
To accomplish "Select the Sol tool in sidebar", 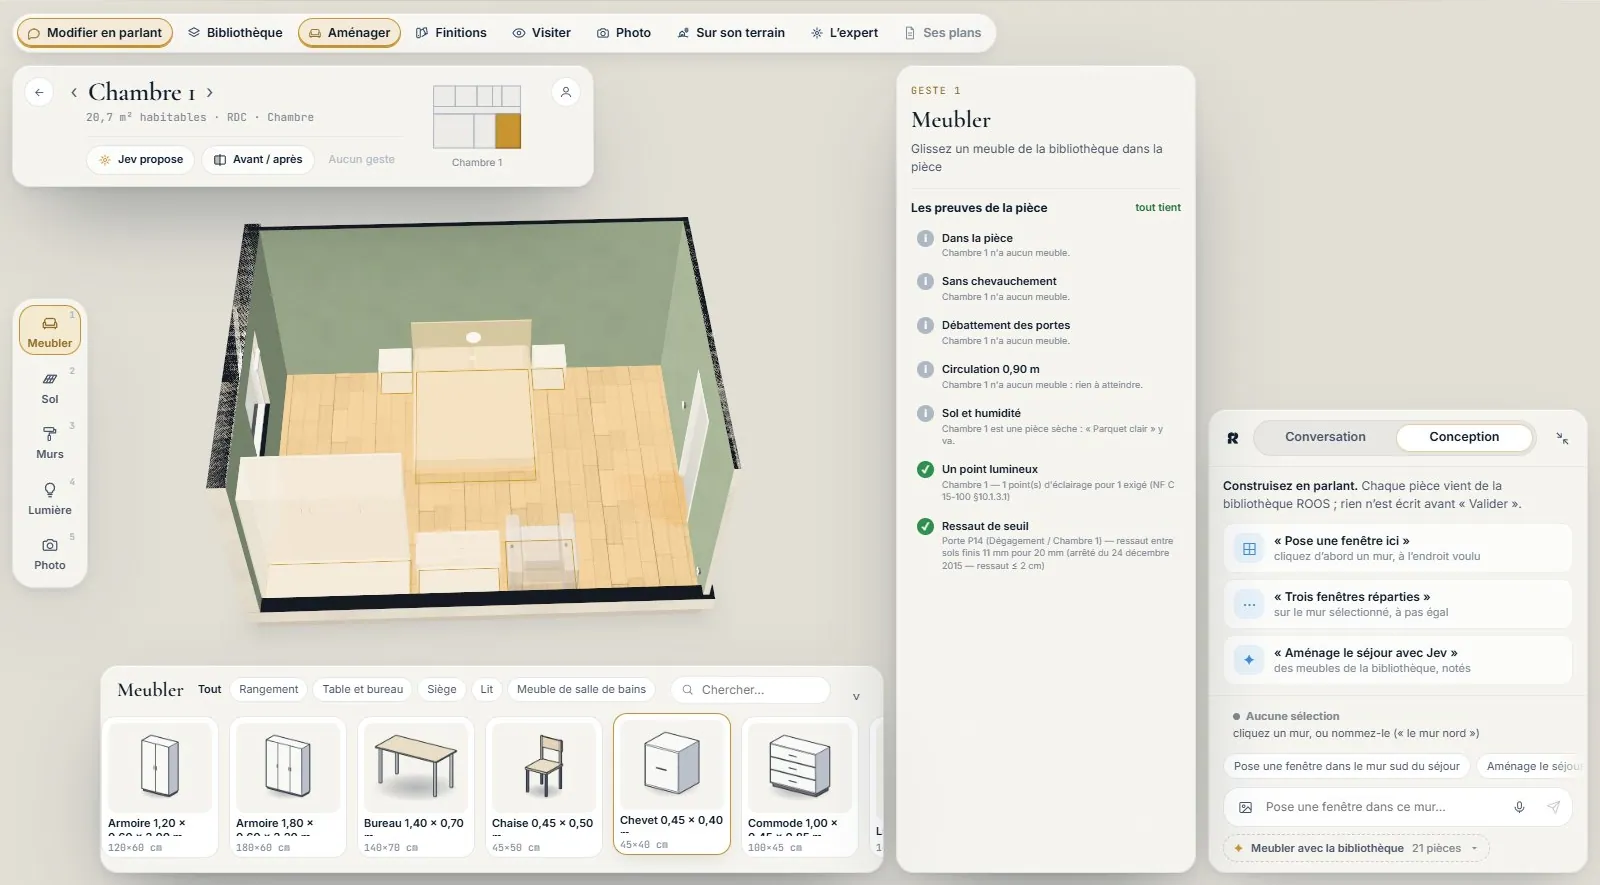I will point(50,387).
